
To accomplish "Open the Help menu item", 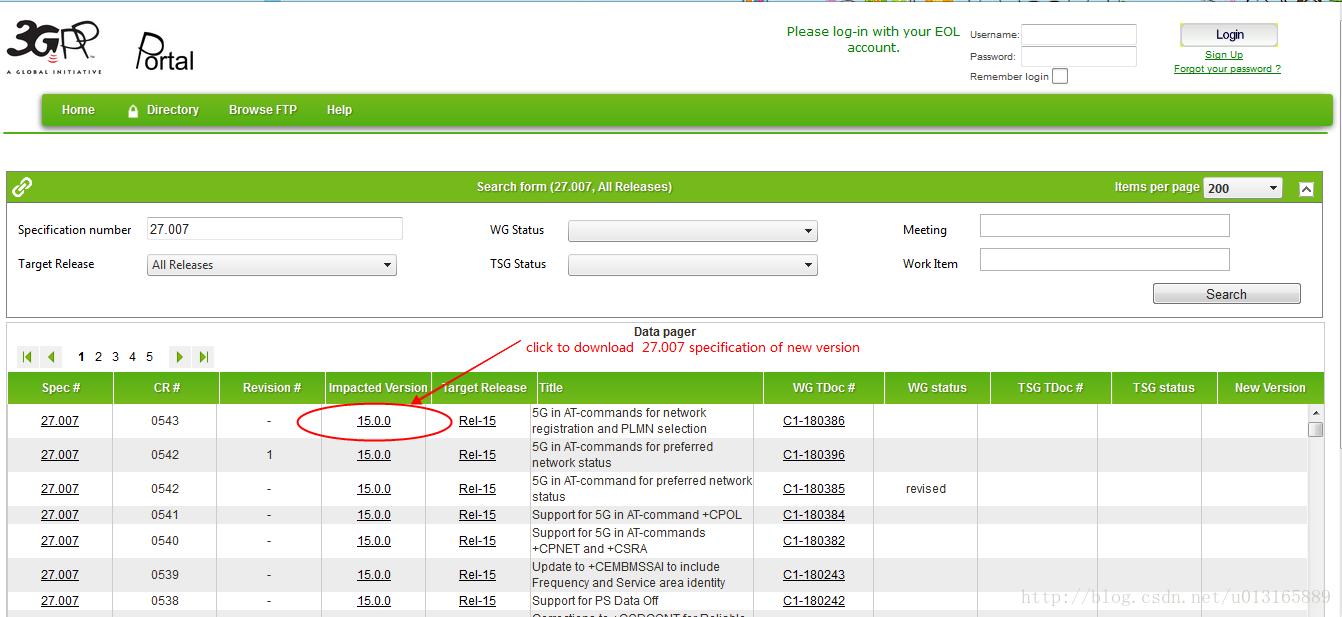I will [x=339, y=110].
